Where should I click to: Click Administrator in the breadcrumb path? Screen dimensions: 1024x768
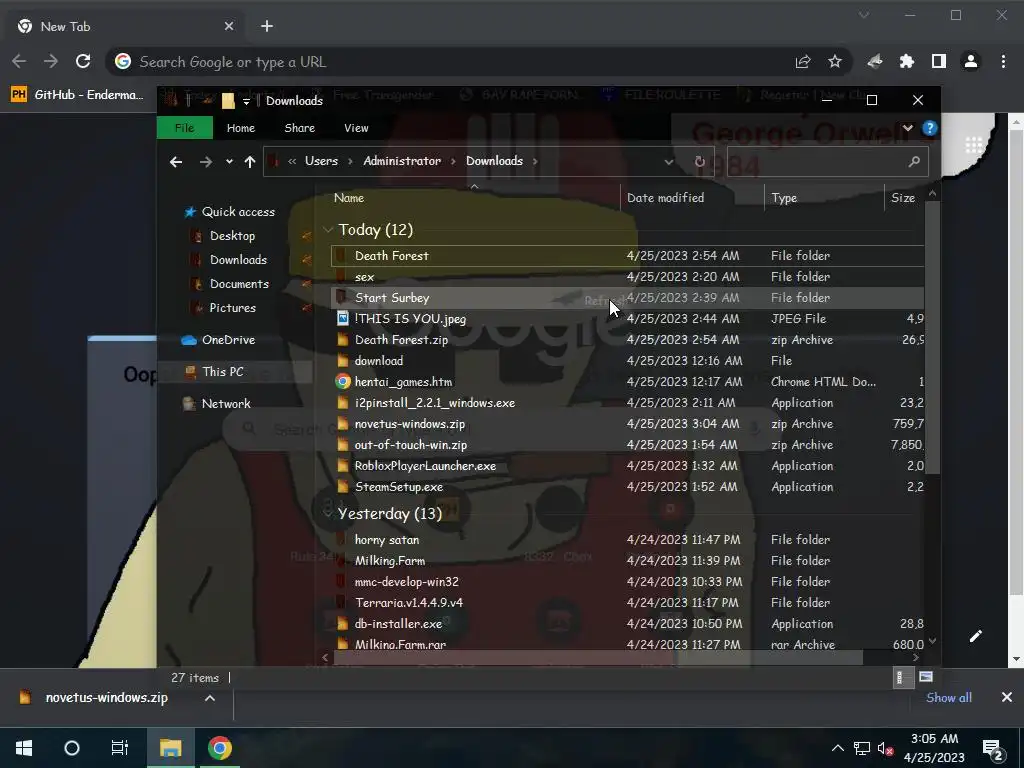(x=402, y=161)
